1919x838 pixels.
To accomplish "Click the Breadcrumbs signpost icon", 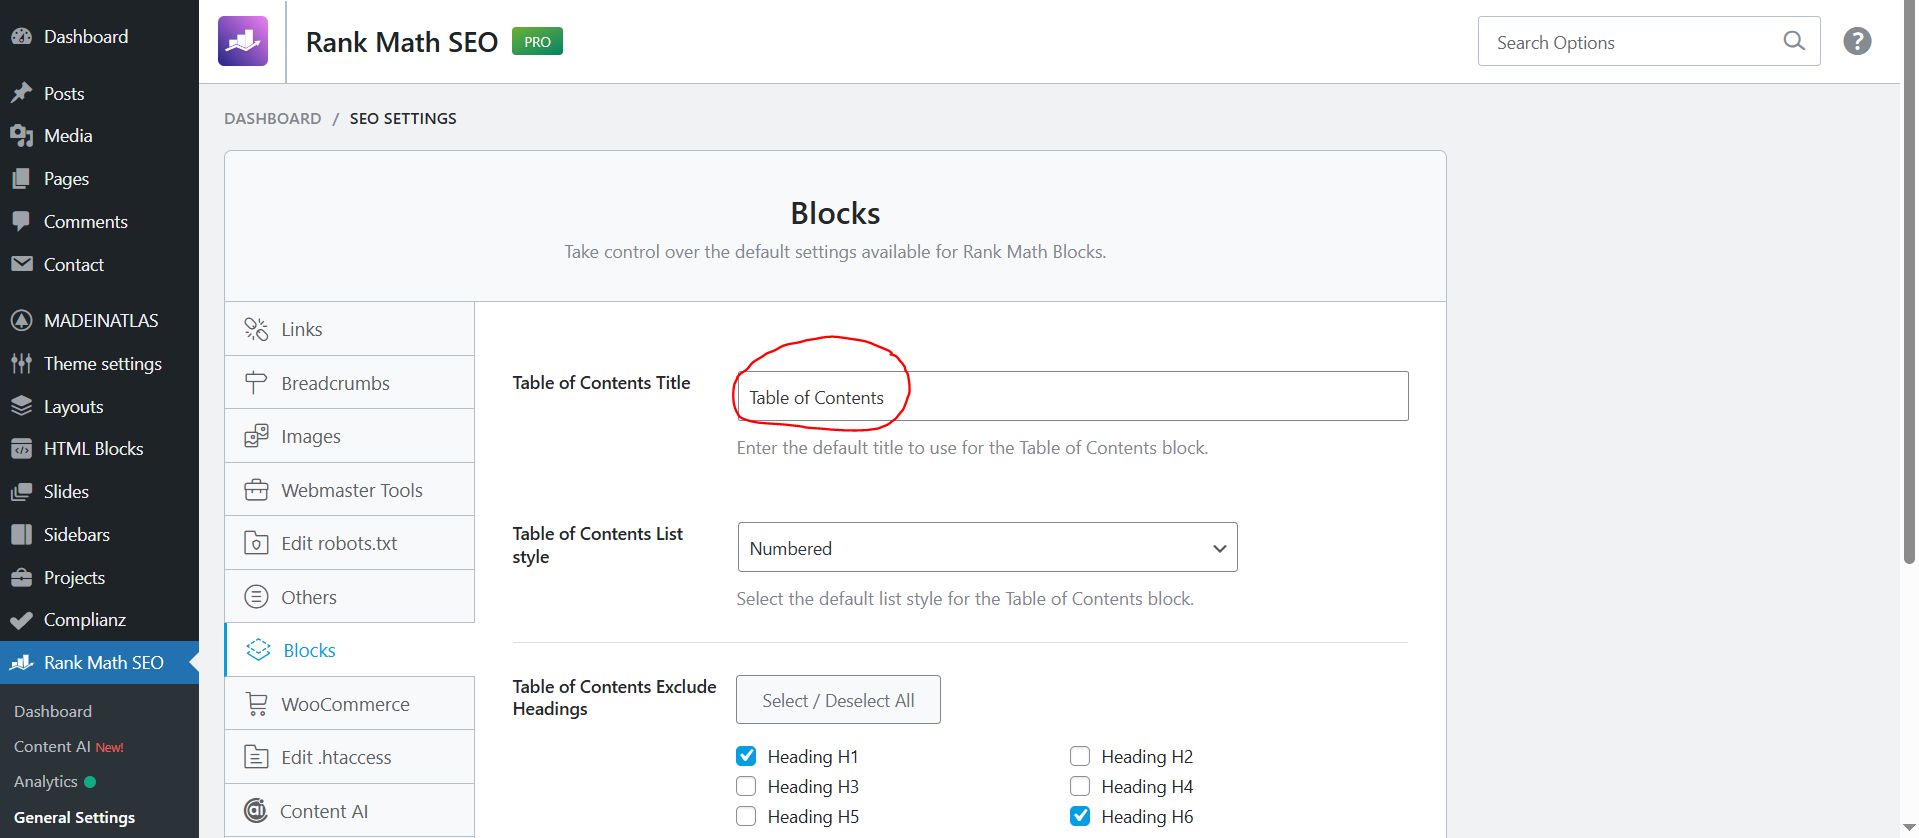I will [x=256, y=383].
